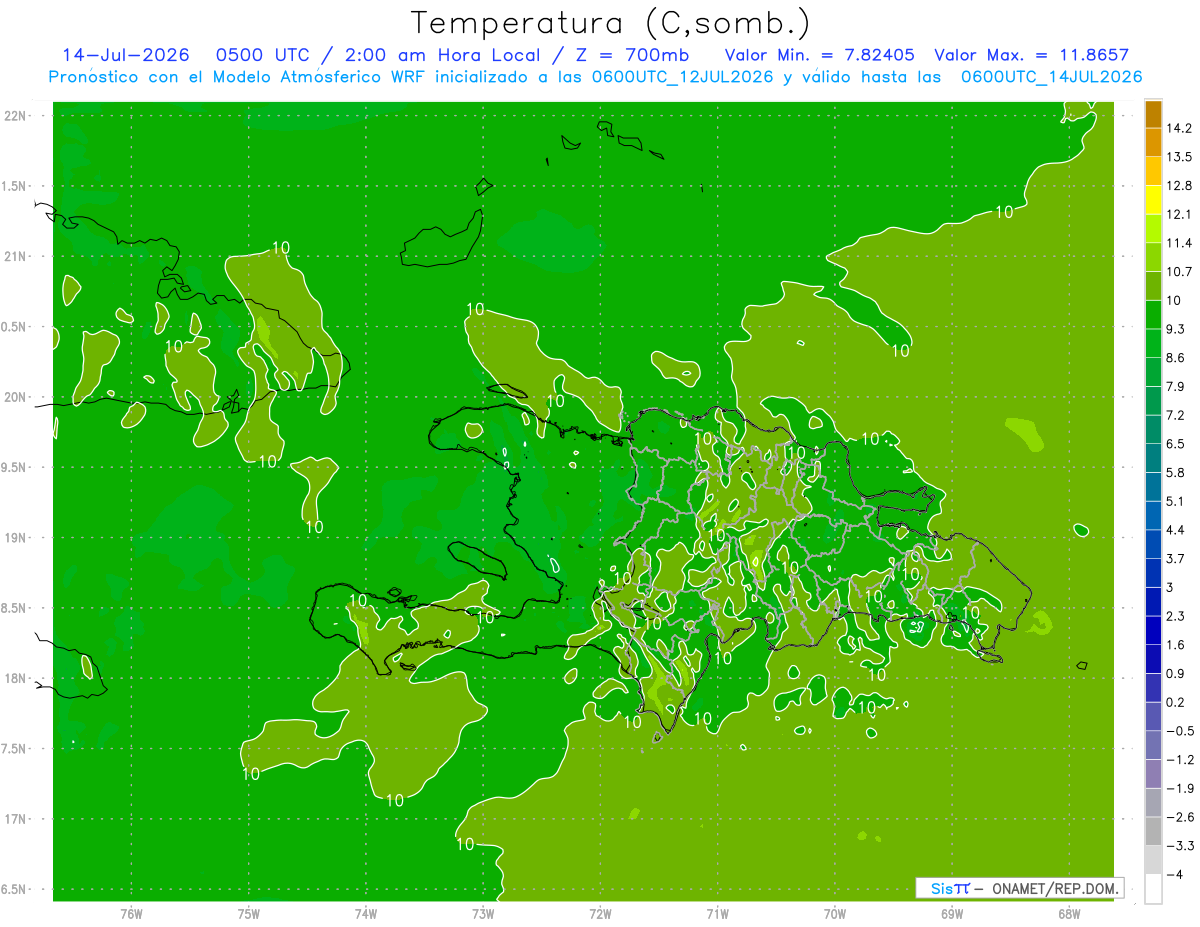Click the "Valor Min. = 7.82405" value
This screenshot has width=1200, height=927.
tap(819, 55)
